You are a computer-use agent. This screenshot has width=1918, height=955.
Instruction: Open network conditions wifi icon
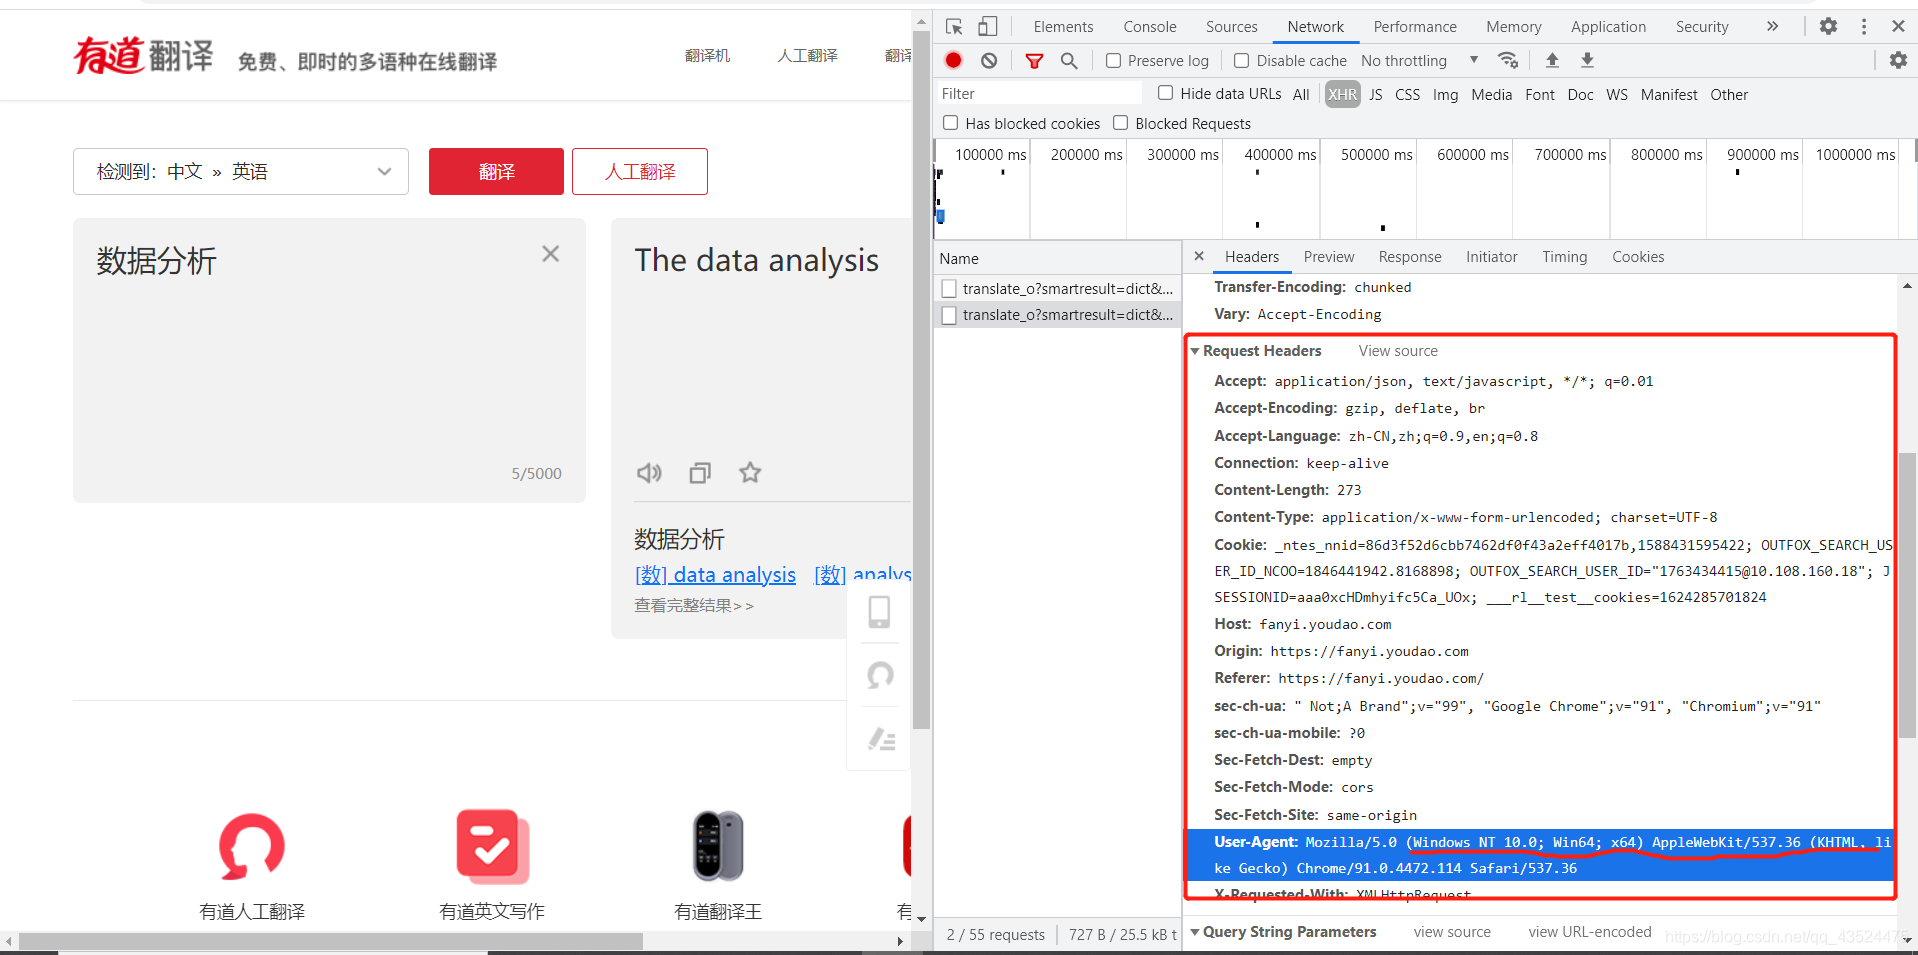coord(1508,60)
